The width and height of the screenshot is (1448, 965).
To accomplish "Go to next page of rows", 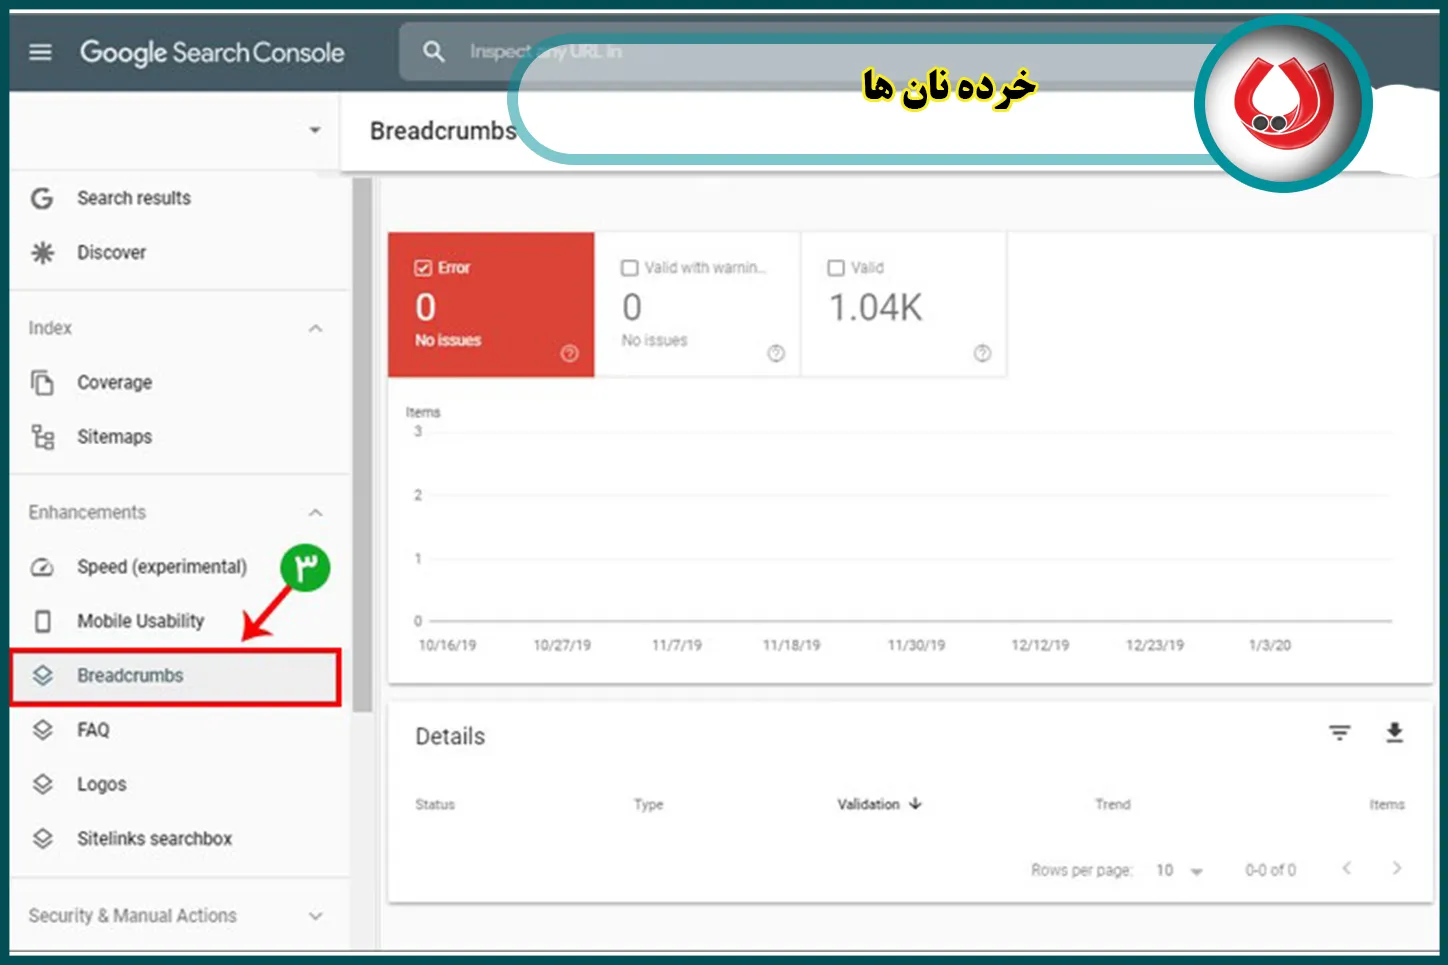I will (1397, 868).
